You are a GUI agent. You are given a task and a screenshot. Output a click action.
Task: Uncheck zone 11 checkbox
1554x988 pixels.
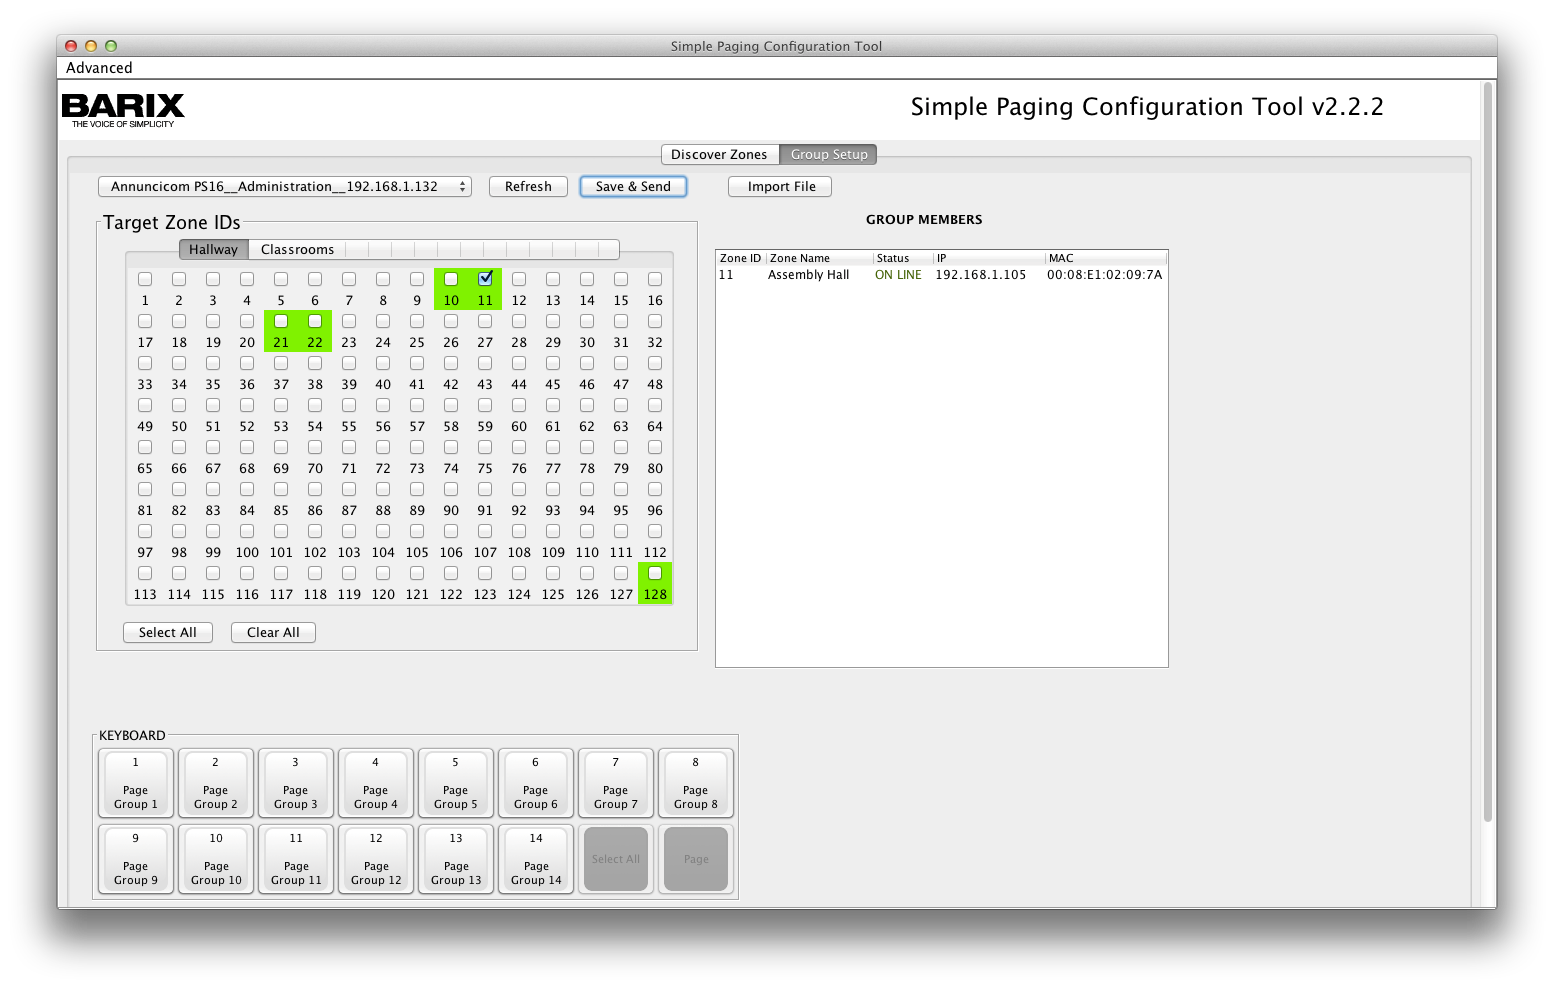click(x=485, y=279)
